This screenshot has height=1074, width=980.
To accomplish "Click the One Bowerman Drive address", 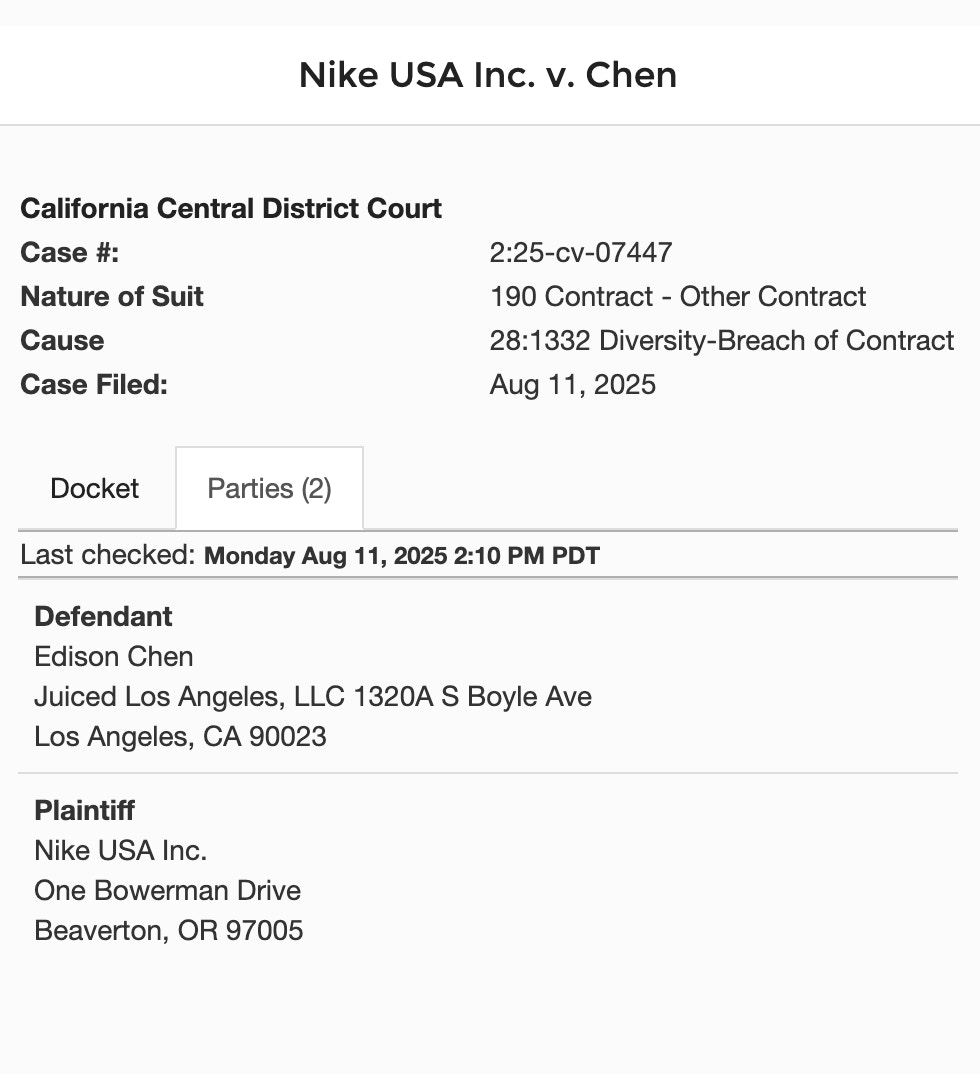I will coord(167,891).
